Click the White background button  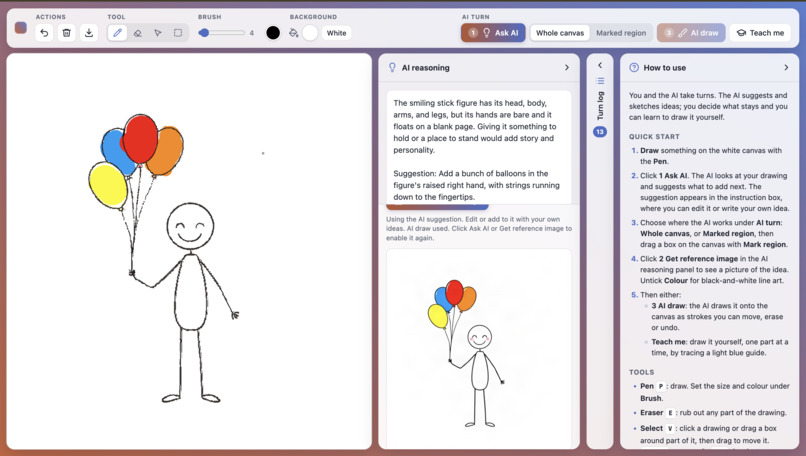(337, 33)
